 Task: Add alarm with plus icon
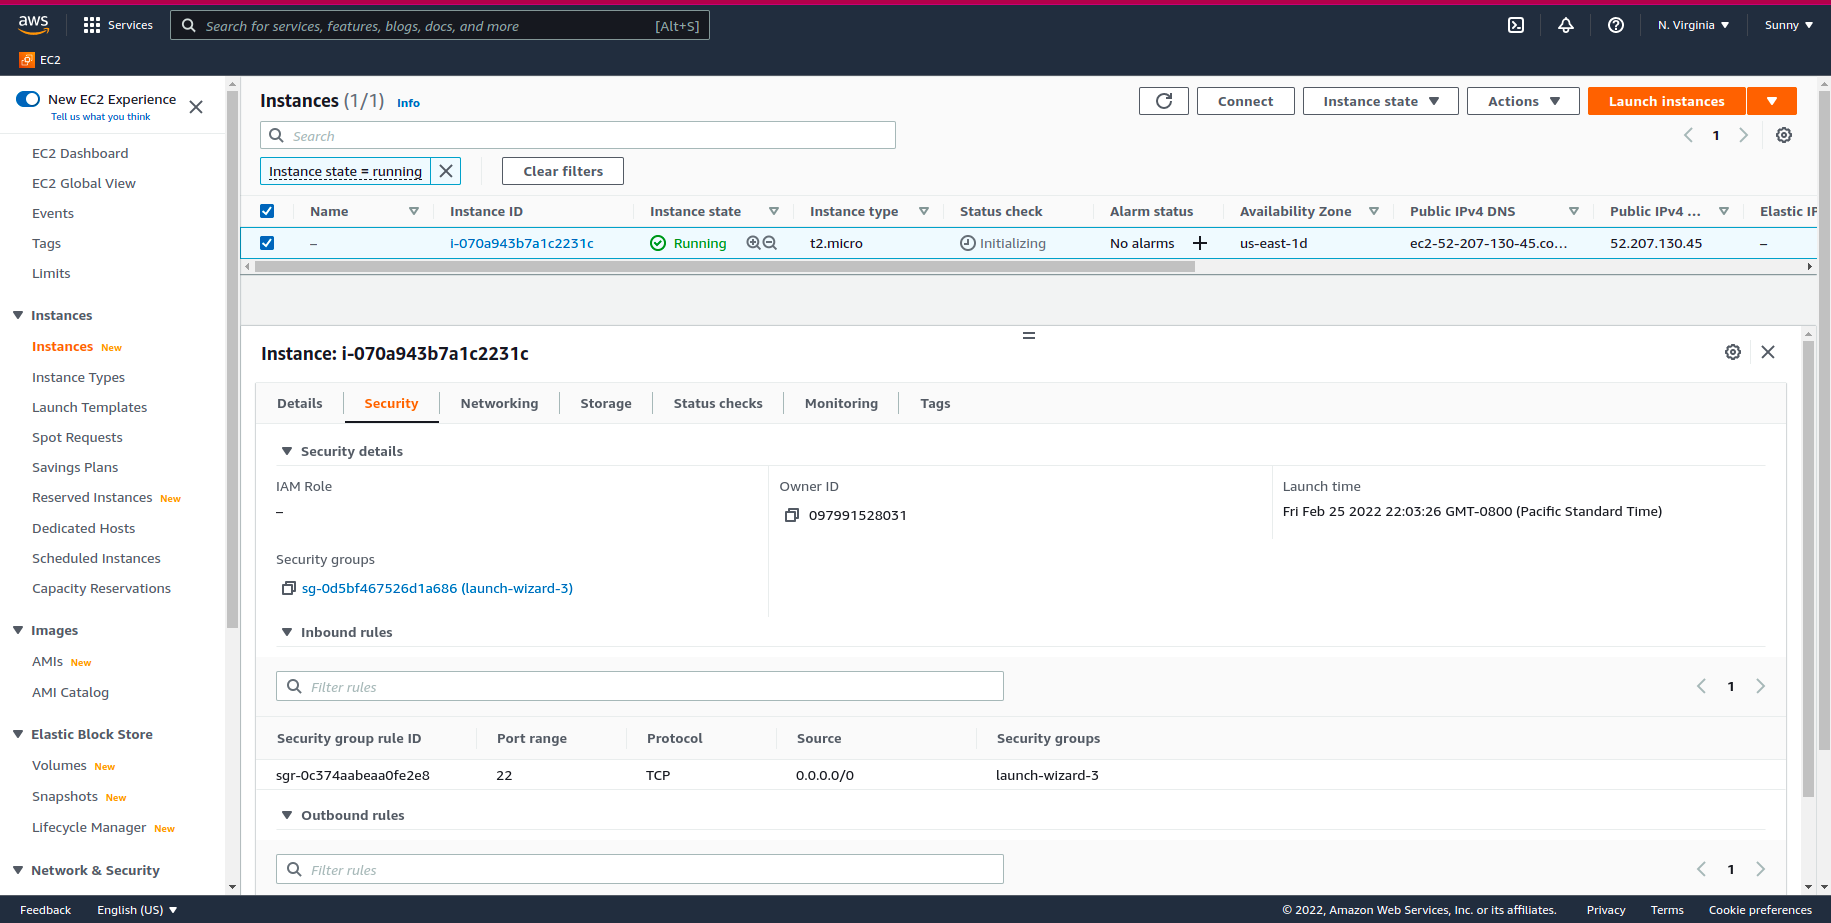click(x=1200, y=243)
